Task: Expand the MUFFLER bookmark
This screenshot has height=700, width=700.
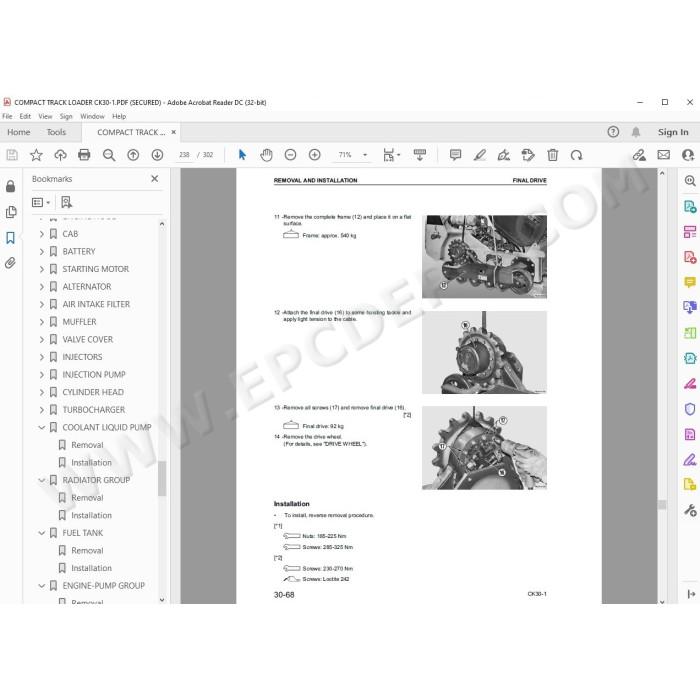Action: point(42,322)
